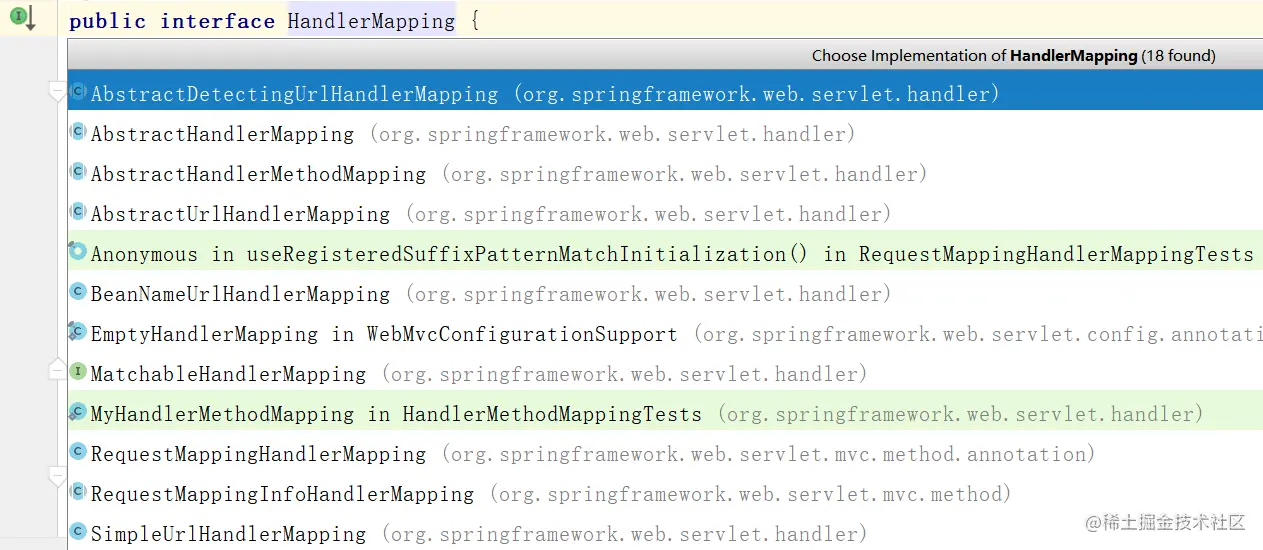Screen dimensions: 1263x550
Task: Click the implementations gutter icon beside HandlerMapping
Action: coord(22,17)
